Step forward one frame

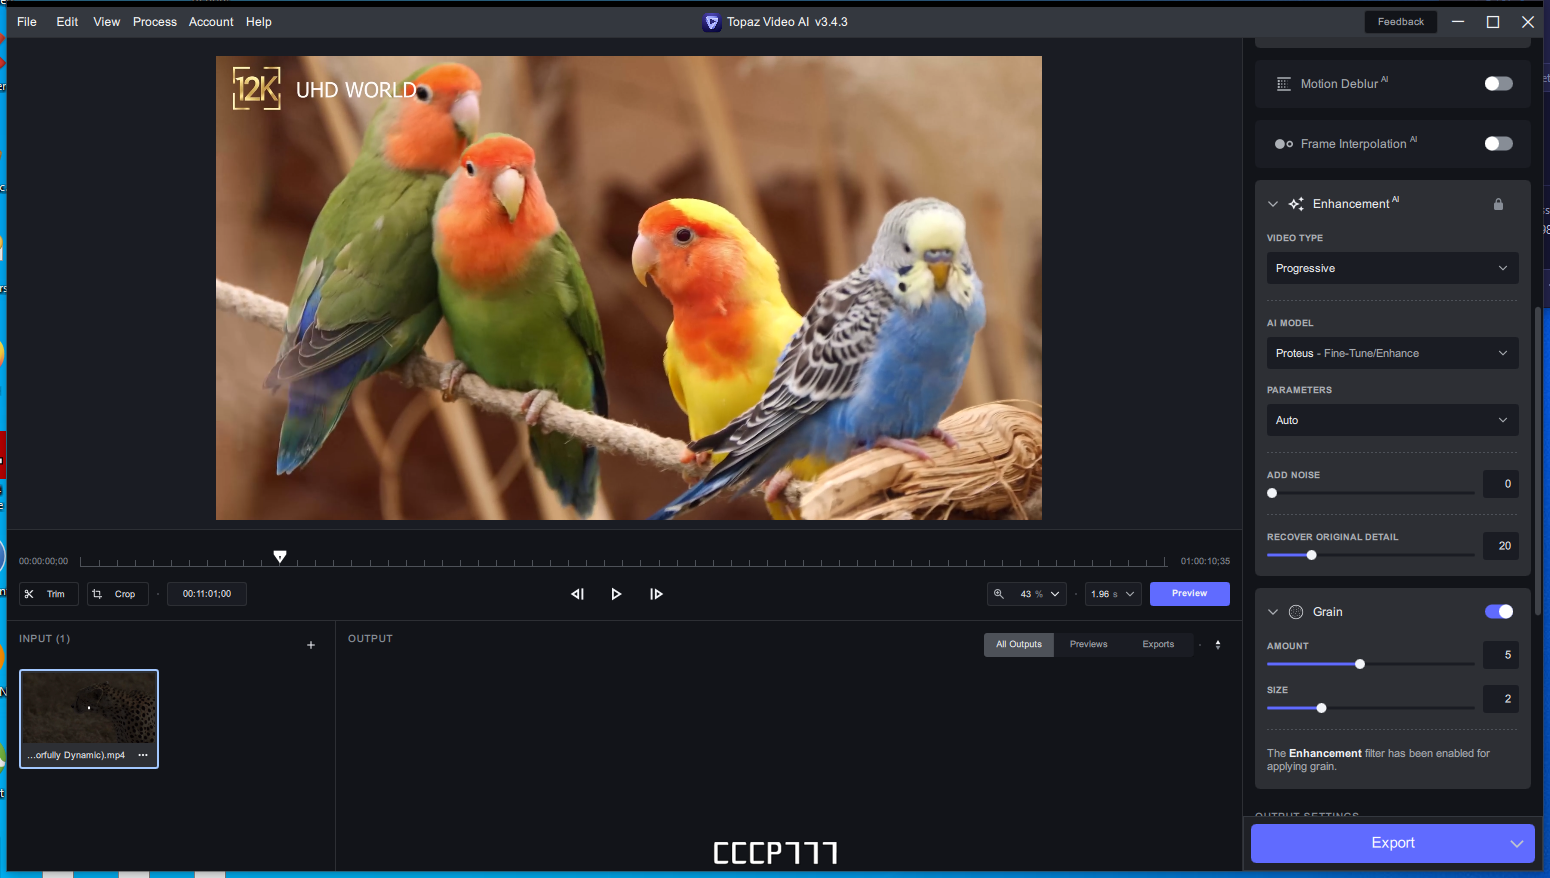[656, 594]
